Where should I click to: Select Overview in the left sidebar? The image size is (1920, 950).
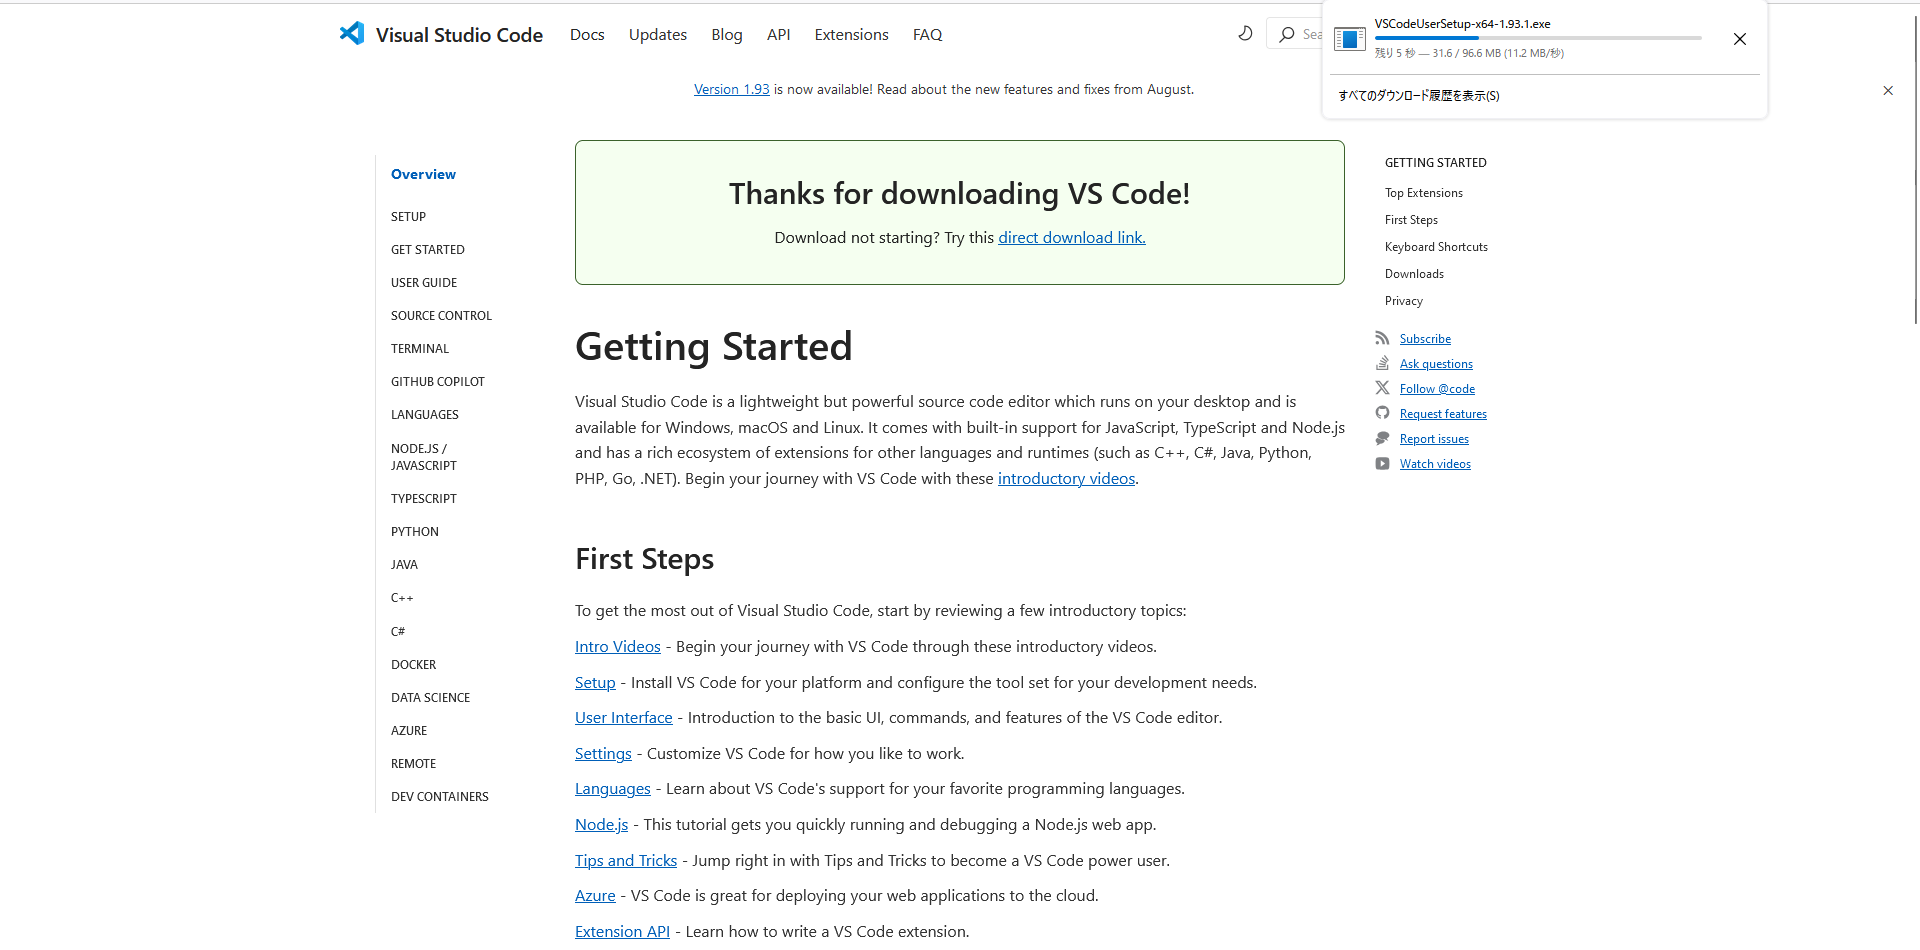click(423, 174)
